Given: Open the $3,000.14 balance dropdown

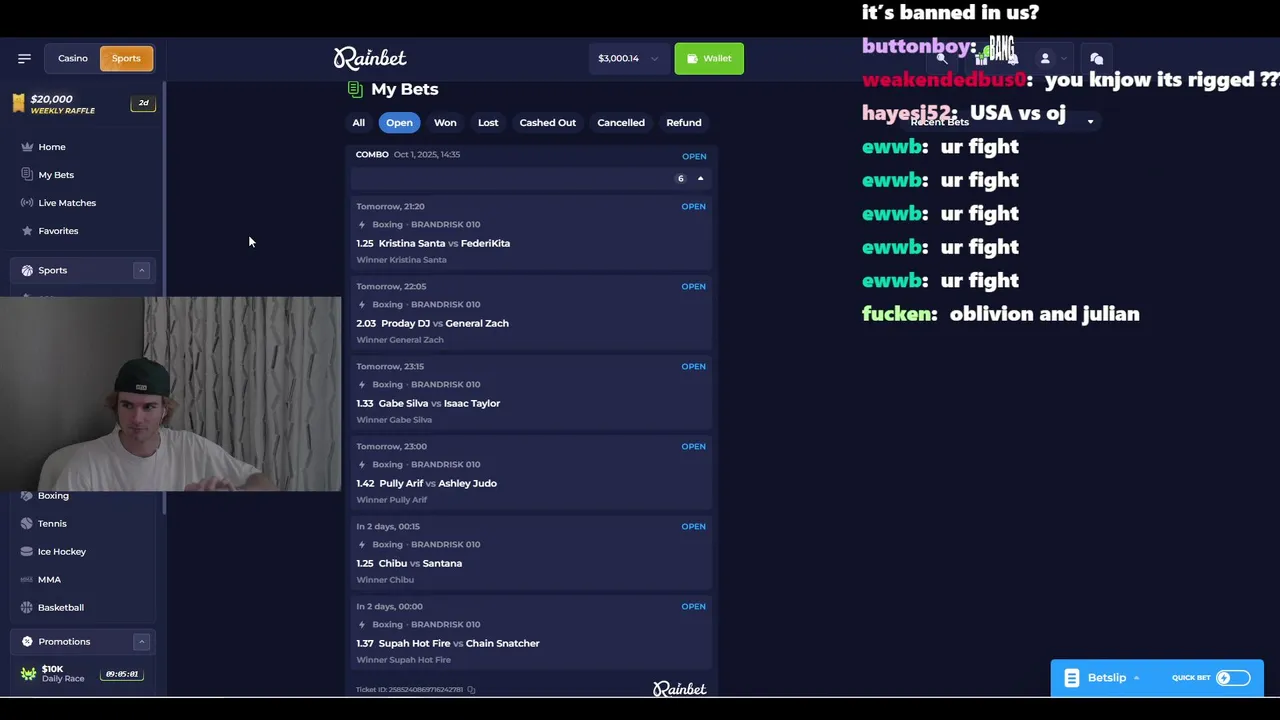Looking at the screenshot, I should click(x=628, y=58).
